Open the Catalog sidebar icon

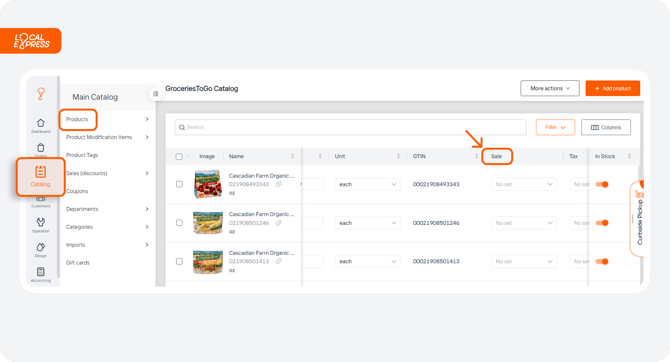[x=40, y=177]
